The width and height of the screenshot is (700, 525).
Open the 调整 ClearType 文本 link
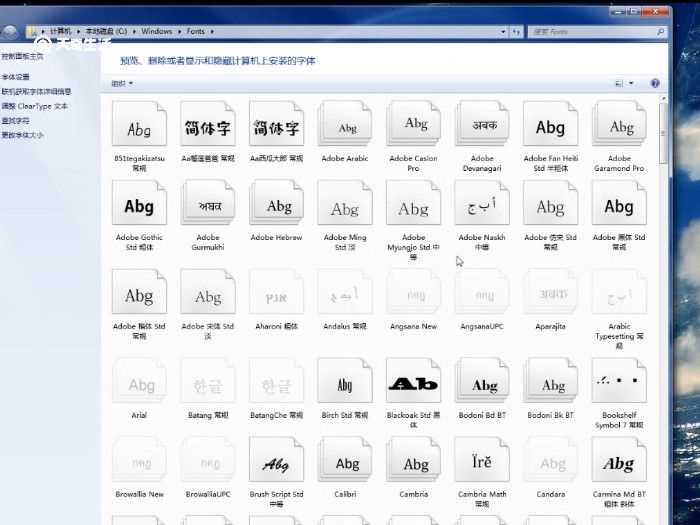pyautogui.click(x=34, y=106)
